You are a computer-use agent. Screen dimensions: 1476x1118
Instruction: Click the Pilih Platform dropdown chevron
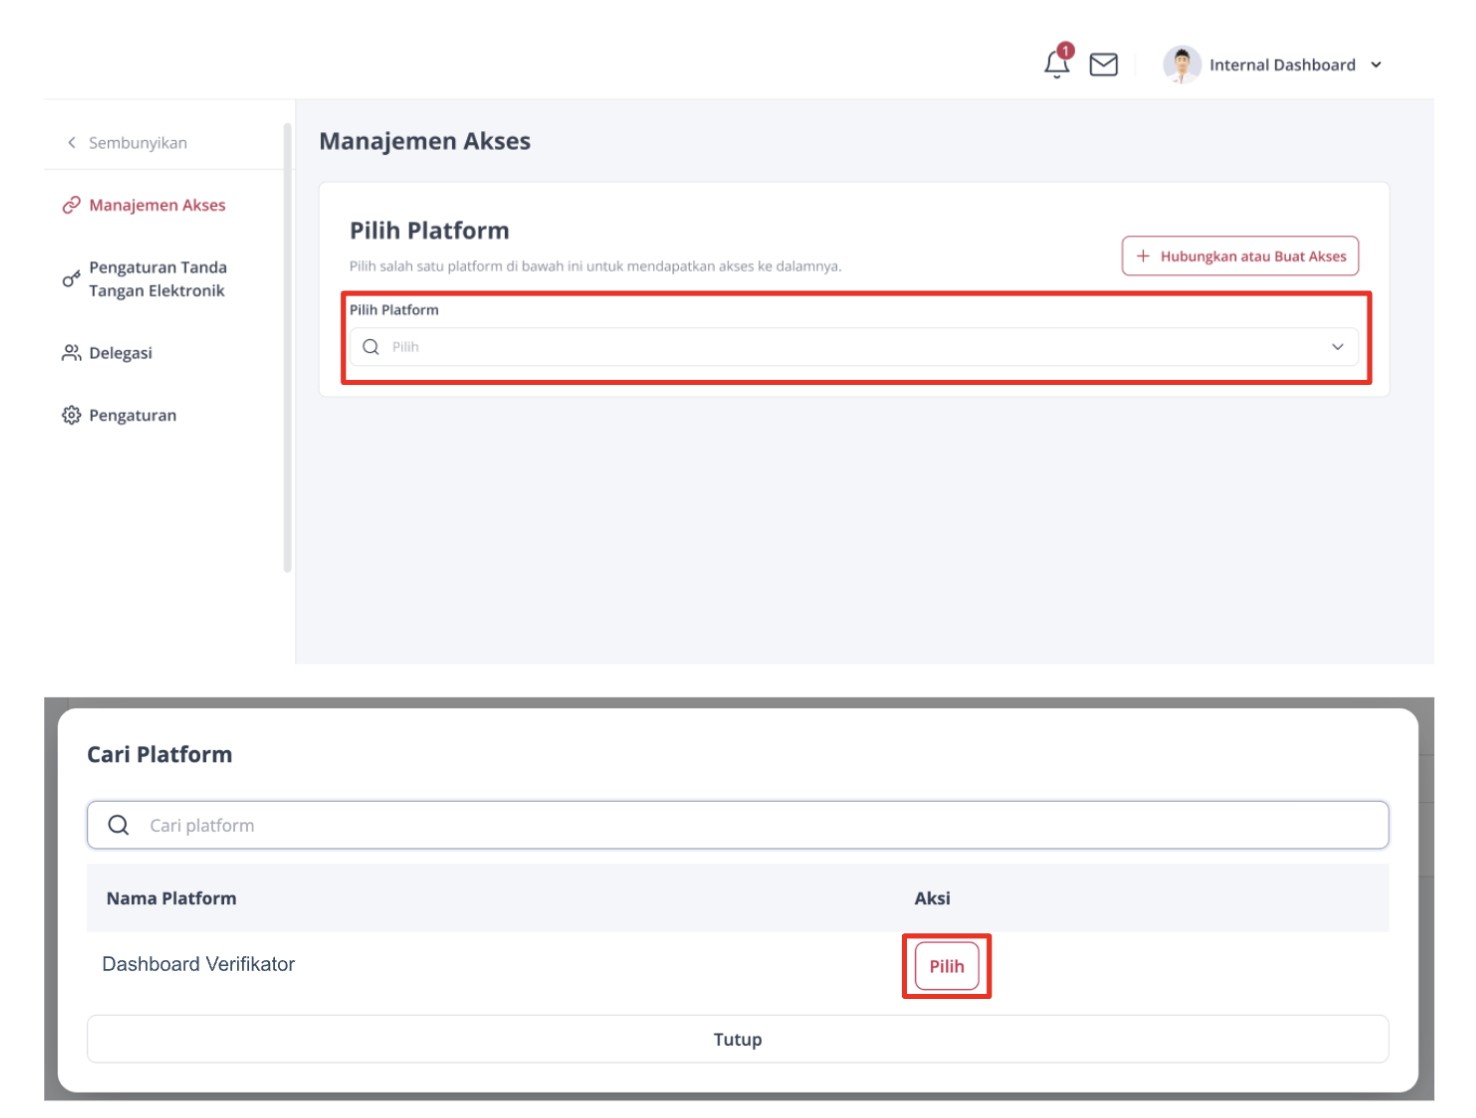pyautogui.click(x=1337, y=347)
